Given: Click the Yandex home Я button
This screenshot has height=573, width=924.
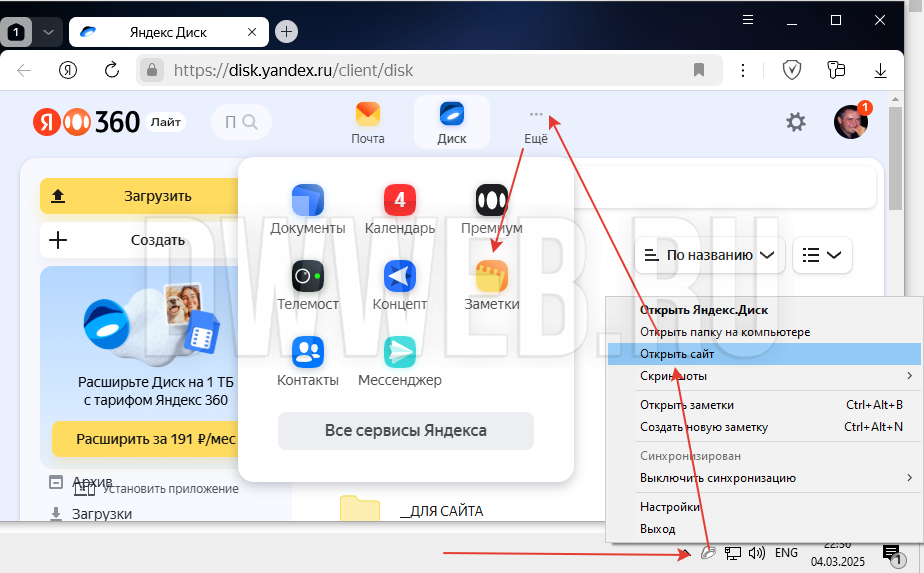Looking at the screenshot, I should pos(68,70).
